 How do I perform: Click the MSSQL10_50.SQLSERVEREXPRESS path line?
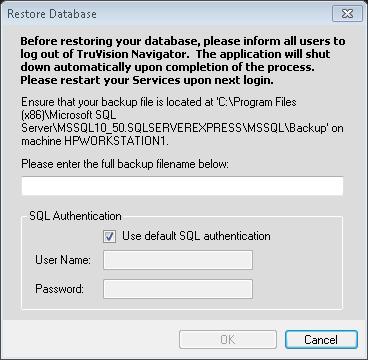click(x=182, y=128)
